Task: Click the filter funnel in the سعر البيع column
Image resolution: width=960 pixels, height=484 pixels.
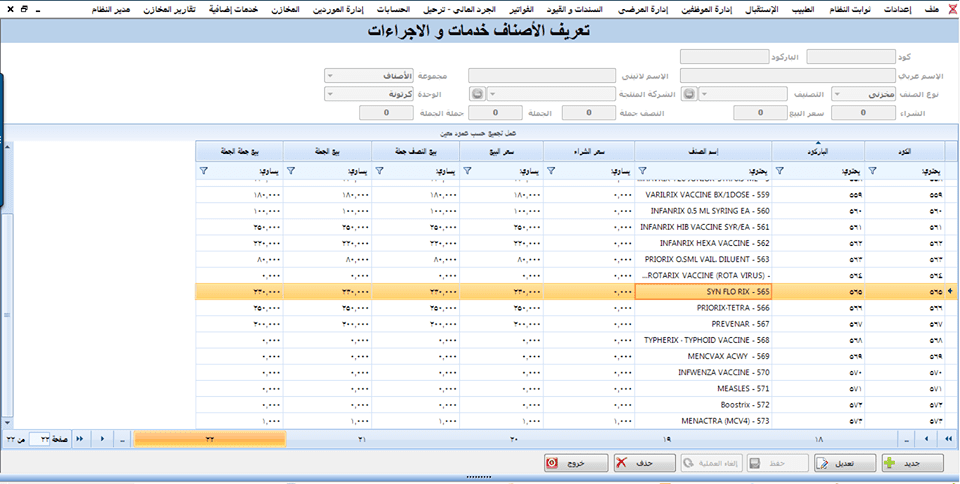Action: point(466,171)
